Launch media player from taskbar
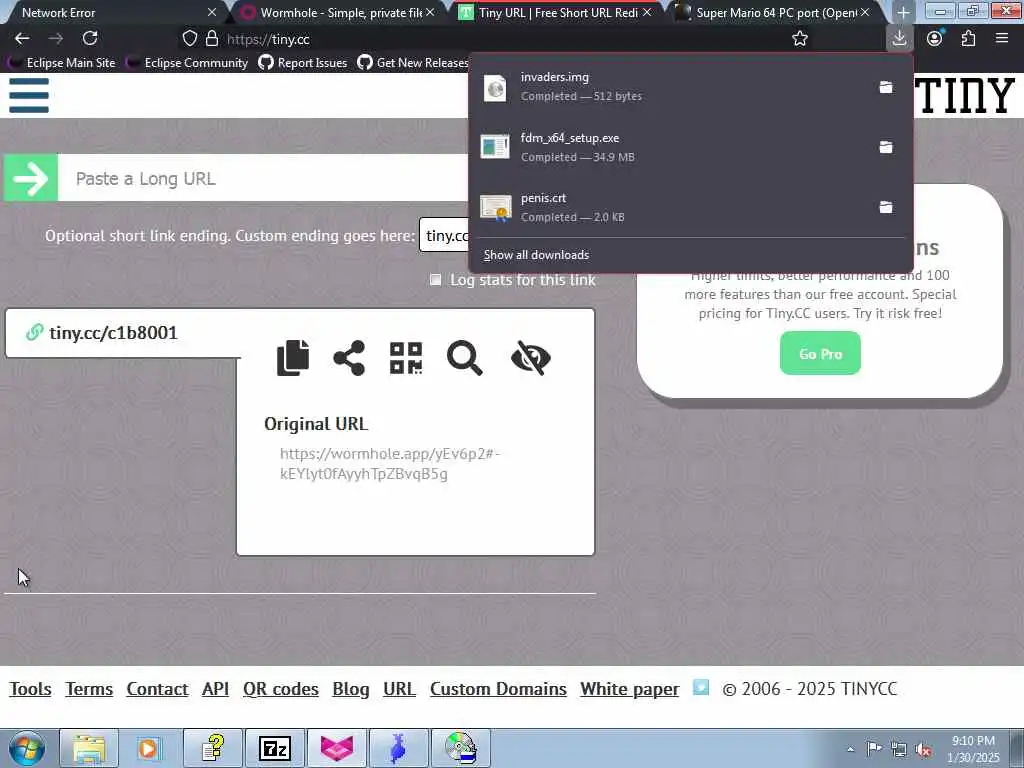The width and height of the screenshot is (1024, 768). (148, 748)
